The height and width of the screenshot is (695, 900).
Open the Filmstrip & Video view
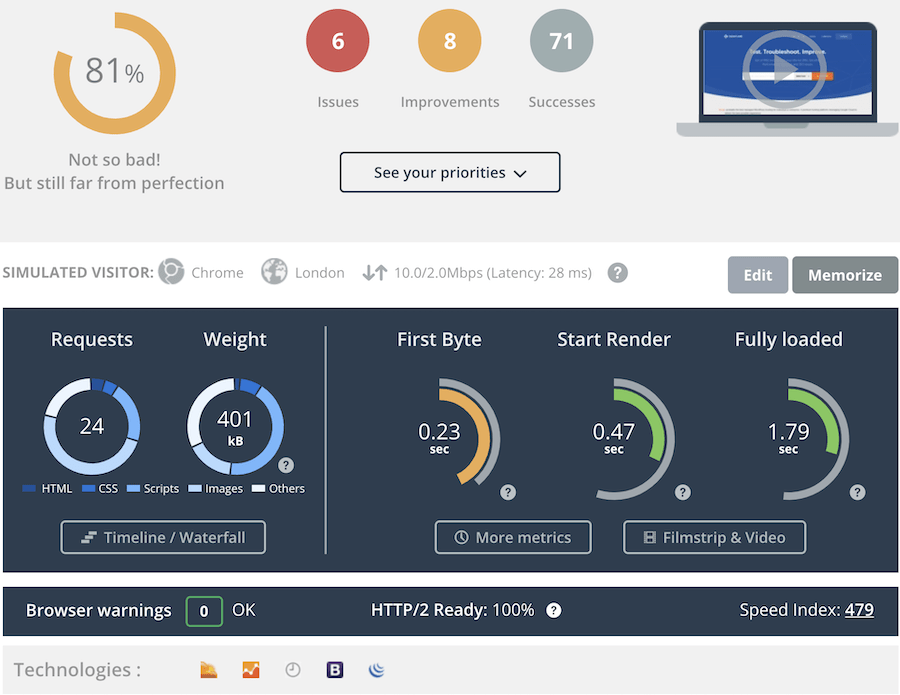[714, 537]
